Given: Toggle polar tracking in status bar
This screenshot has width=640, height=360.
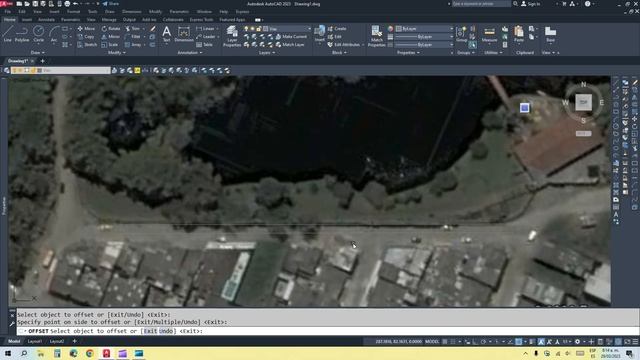Looking at the screenshot, I should pos(483,342).
